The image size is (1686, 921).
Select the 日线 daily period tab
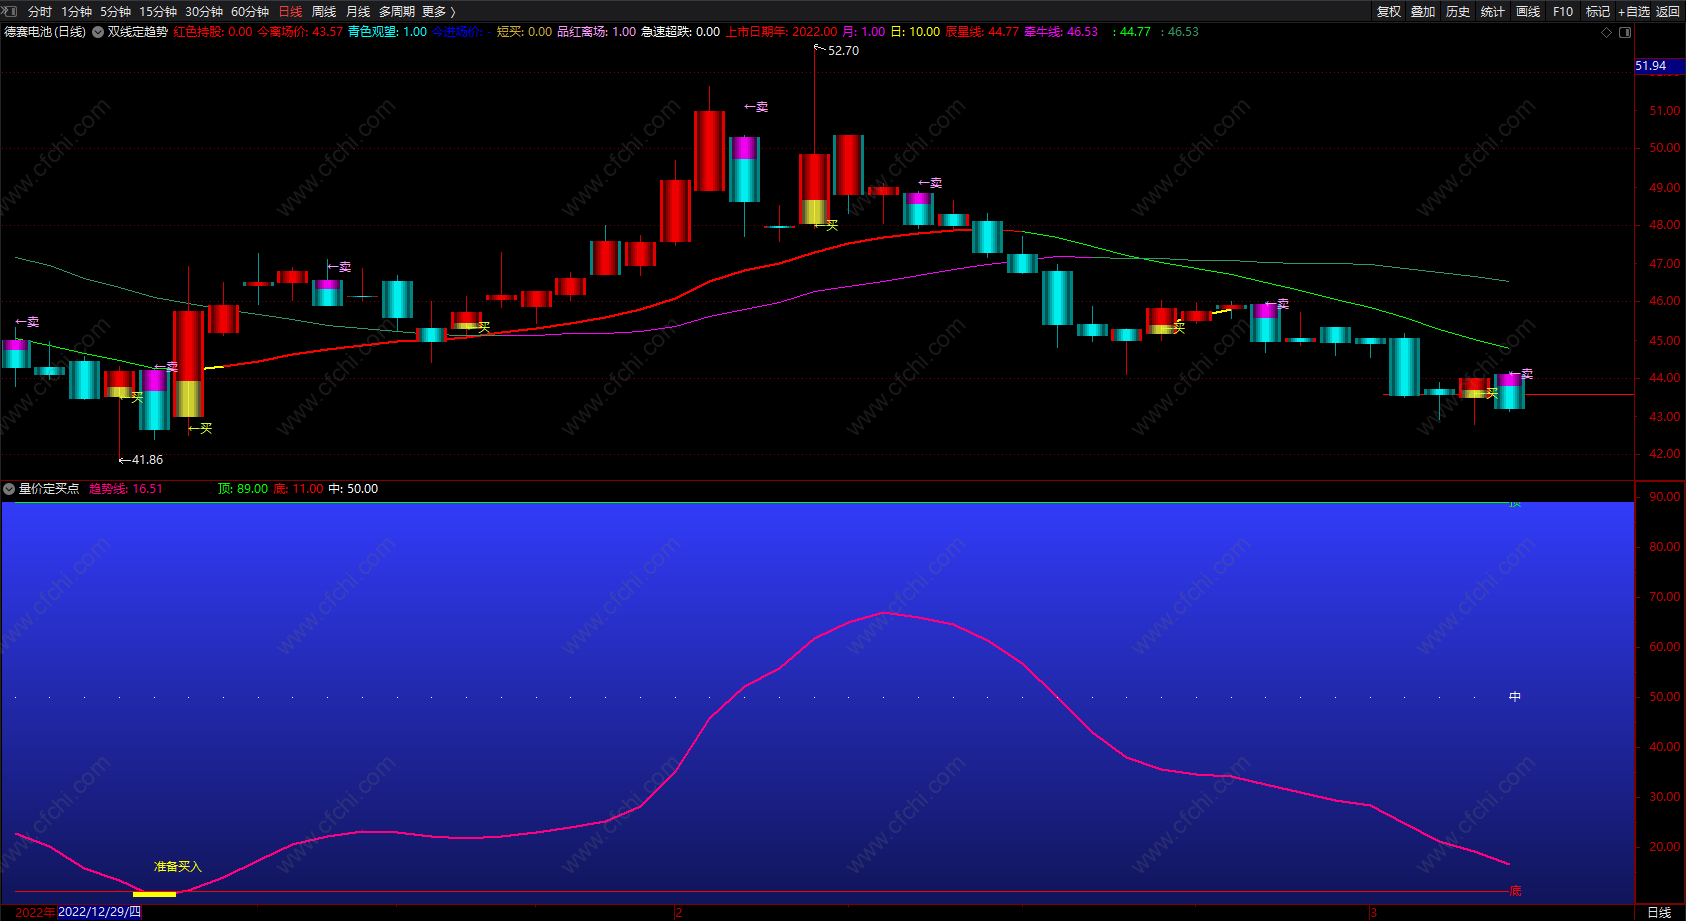point(290,11)
